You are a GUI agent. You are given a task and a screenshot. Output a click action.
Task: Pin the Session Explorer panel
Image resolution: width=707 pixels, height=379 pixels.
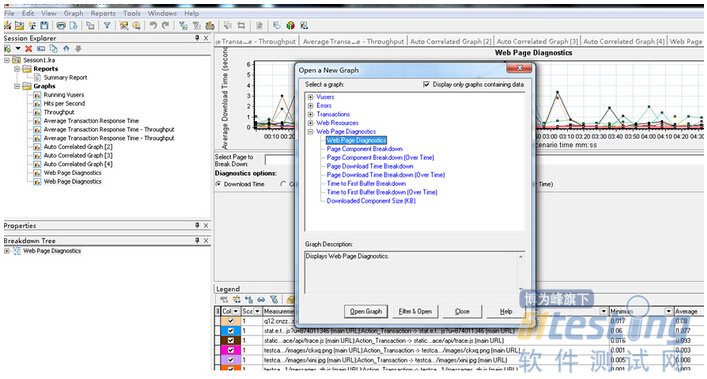tap(197, 38)
